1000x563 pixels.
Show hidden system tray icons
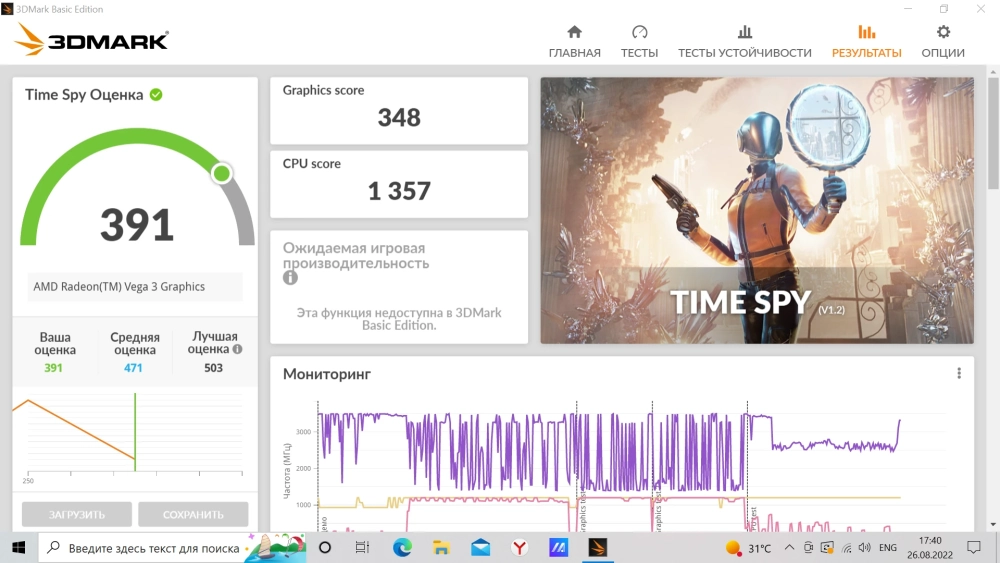pos(790,548)
